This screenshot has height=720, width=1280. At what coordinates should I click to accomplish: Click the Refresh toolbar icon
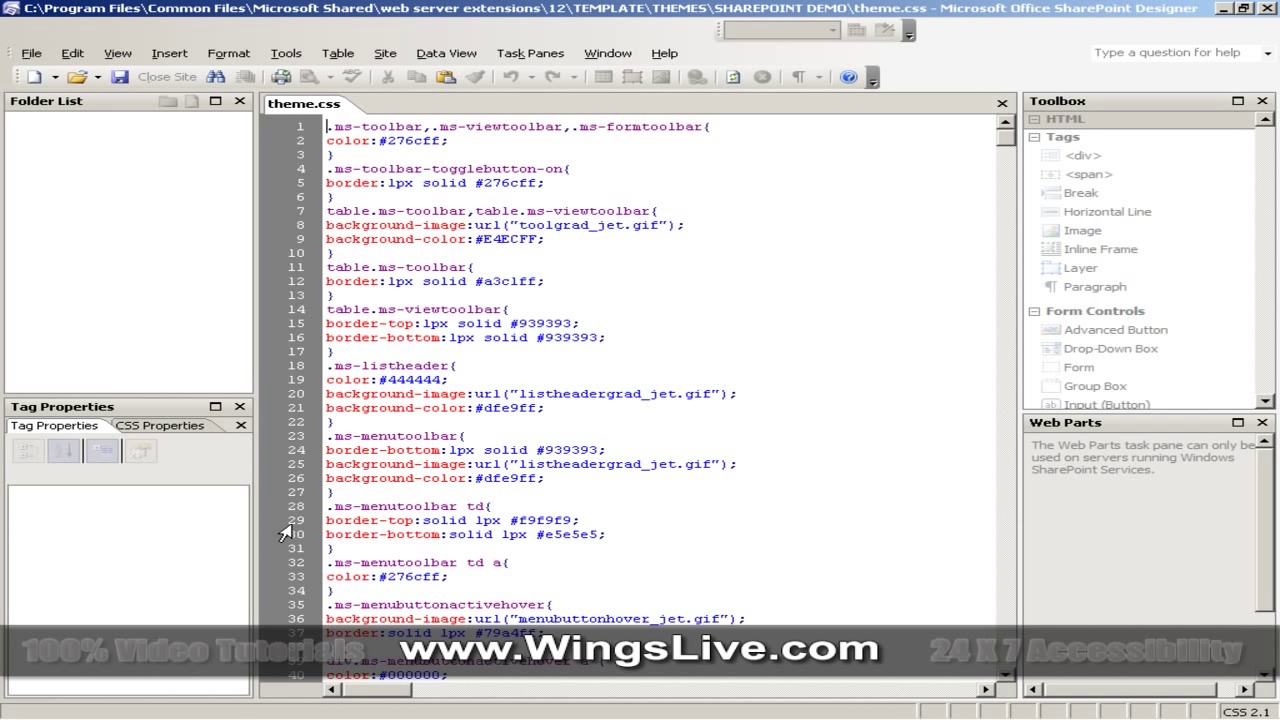coord(733,77)
